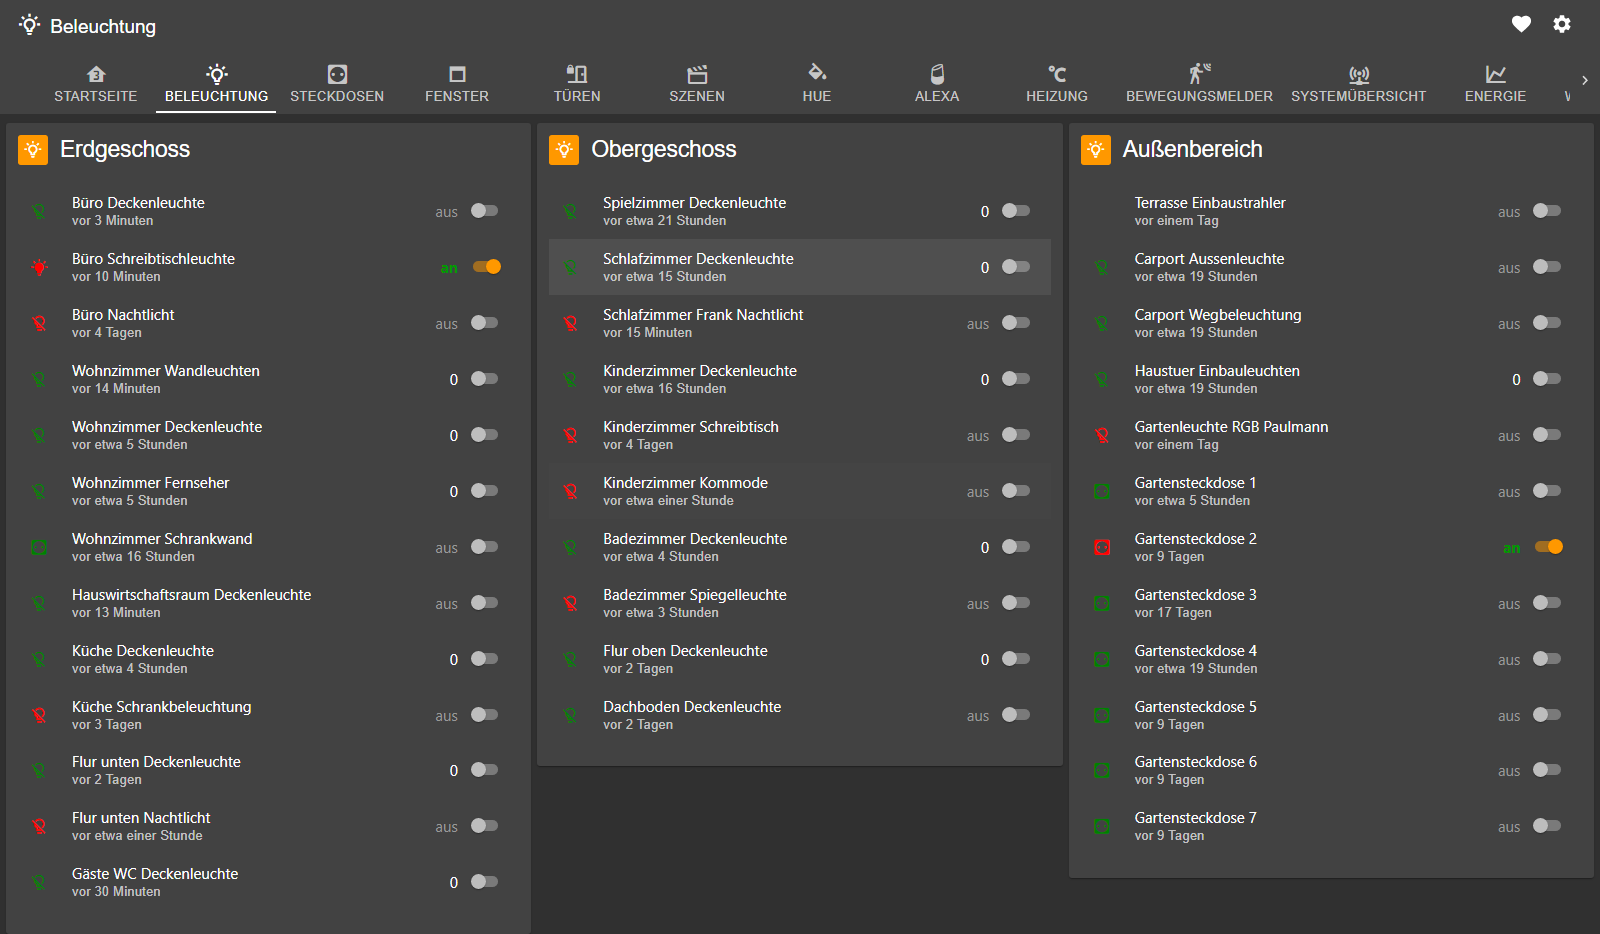The width and height of the screenshot is (1600, 934).
Task: Click the bulb icon of Flur unten Nachtlicht
Action: pos(39,826)
